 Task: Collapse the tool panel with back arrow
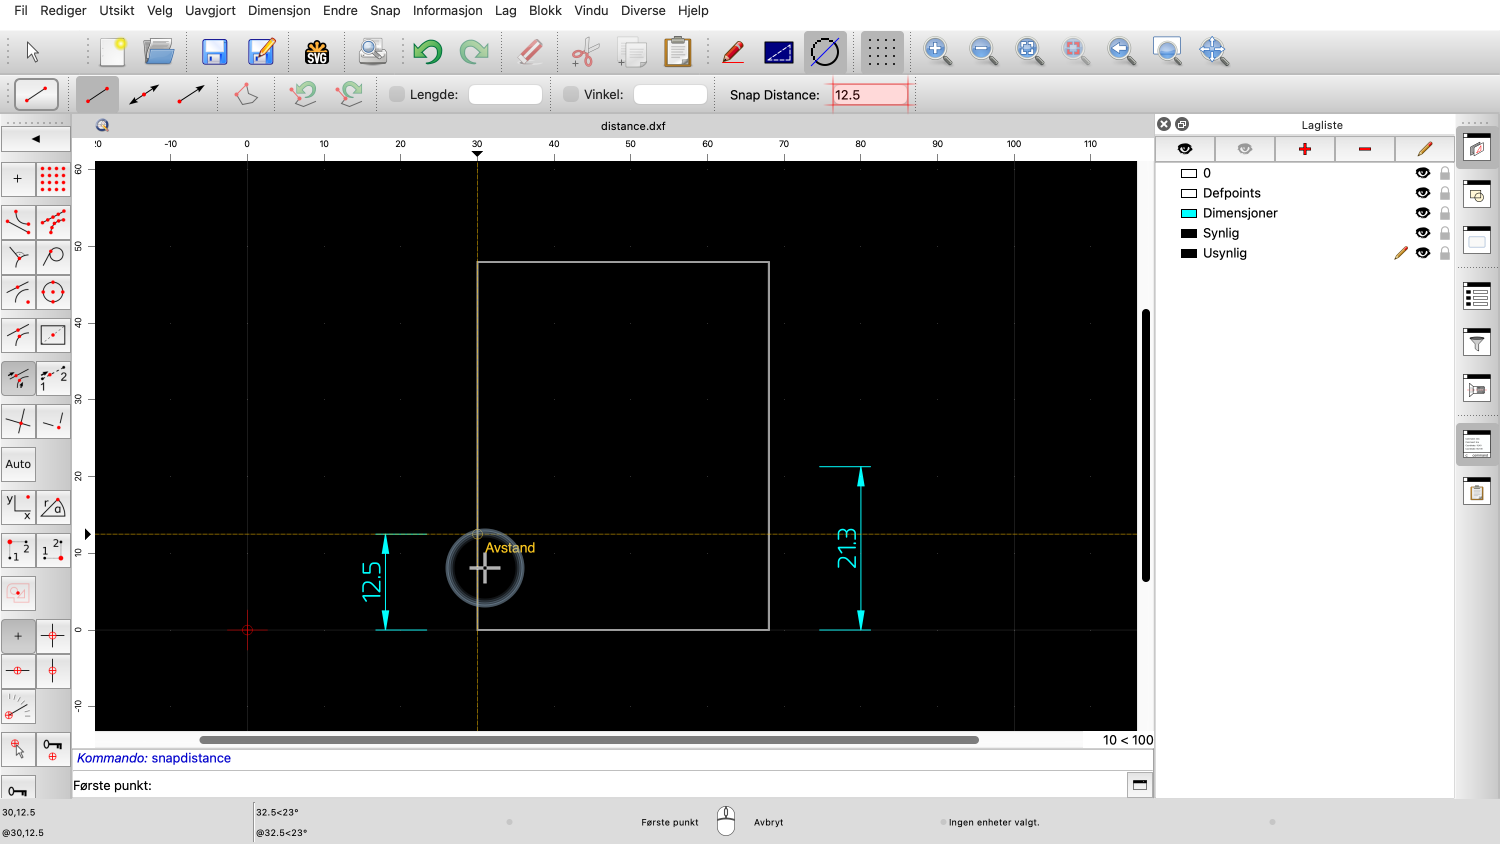tap(36, 139)
